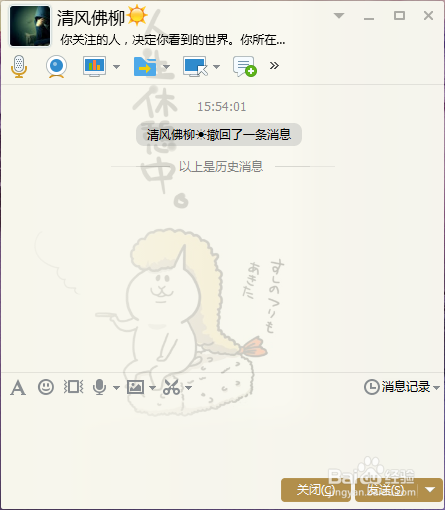
Task: Maximize the chat window
Action: coord(399,16)
